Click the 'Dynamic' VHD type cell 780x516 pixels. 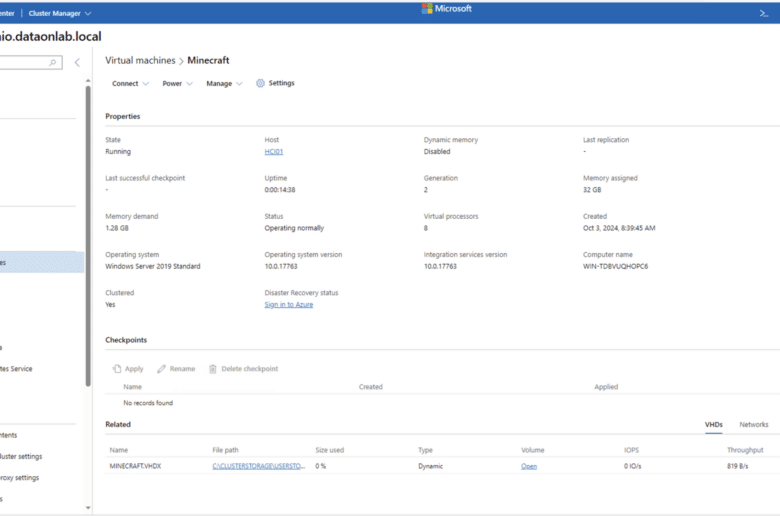[430, 466]
